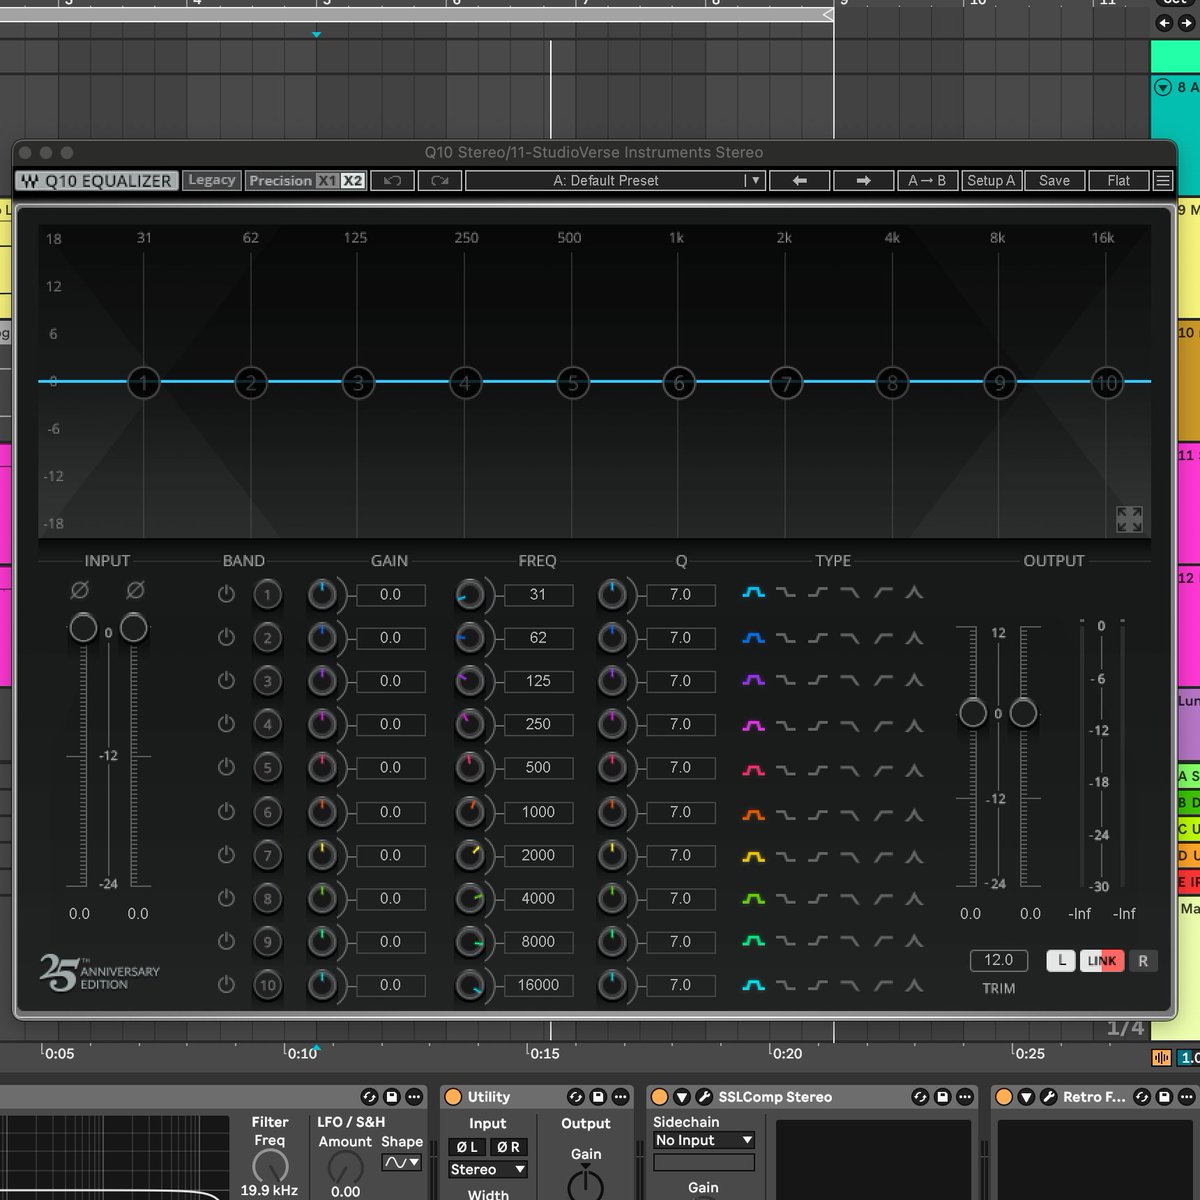Open the Q10 hamburger menu icon

point(1163,181)
